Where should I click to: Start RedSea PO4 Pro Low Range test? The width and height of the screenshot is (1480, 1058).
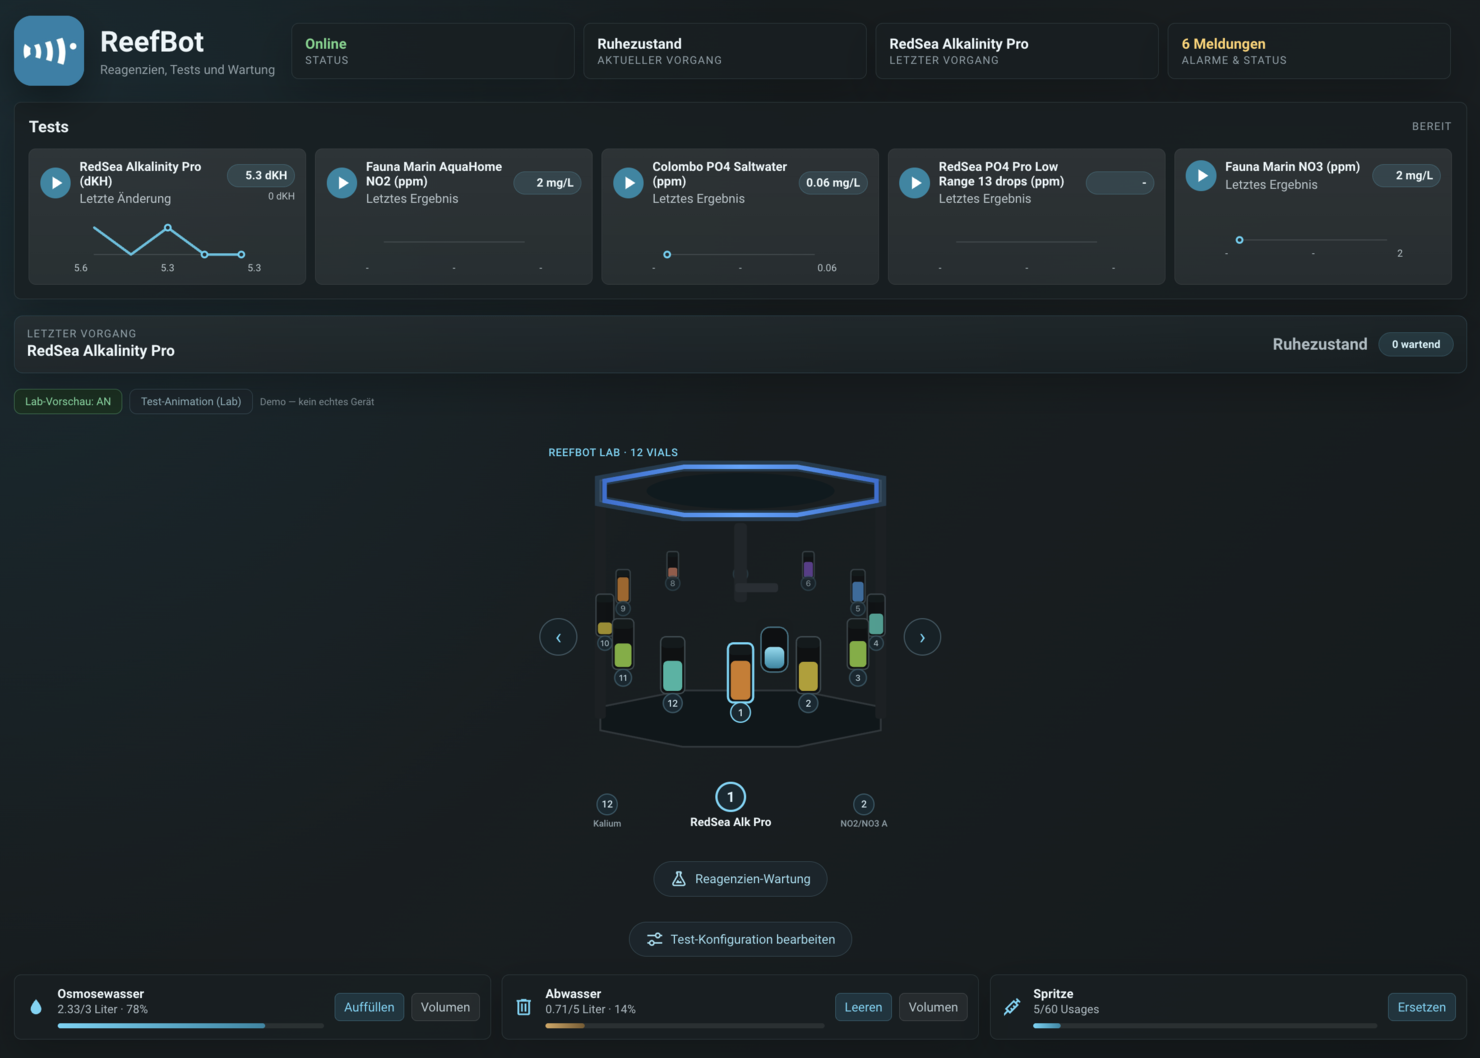(x=915, y=183)
